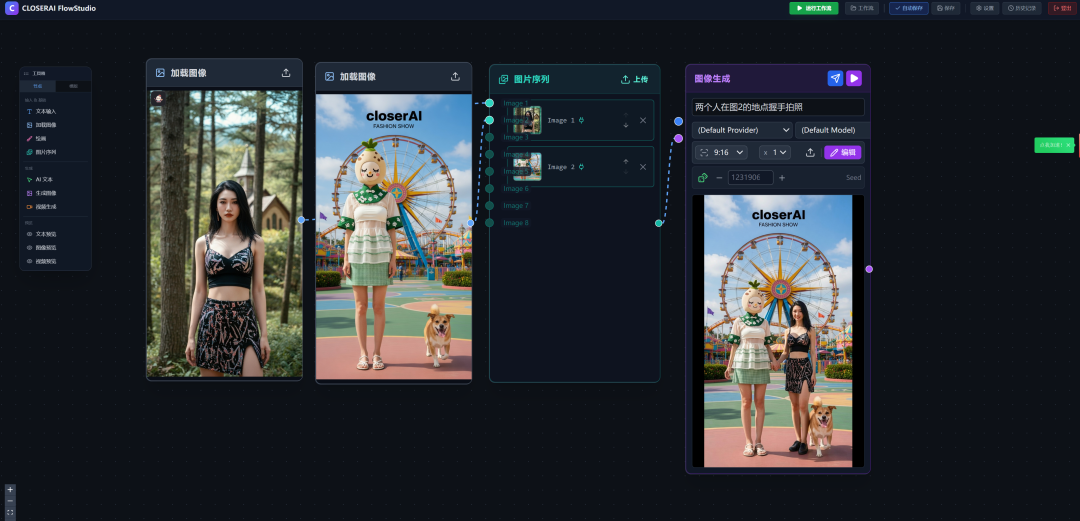
Task: Click the Image 8 input port
Action: coord(489,223)
